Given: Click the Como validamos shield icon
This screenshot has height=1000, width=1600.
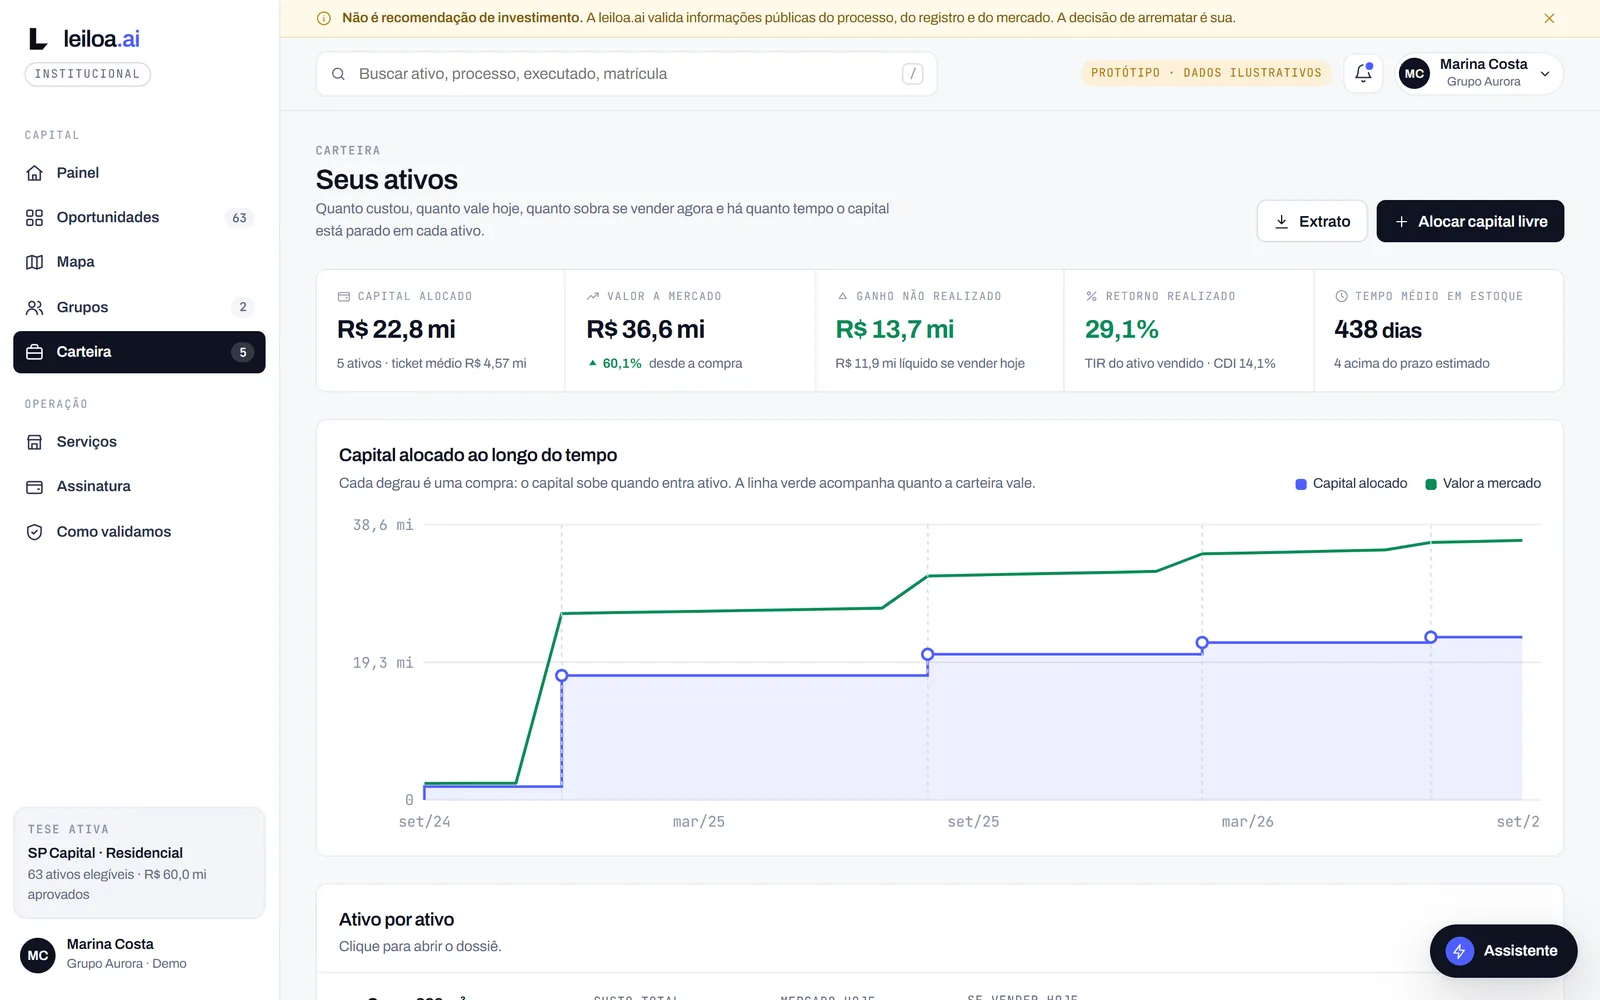Looking at the screenshot, I should [x=35, y=532].
